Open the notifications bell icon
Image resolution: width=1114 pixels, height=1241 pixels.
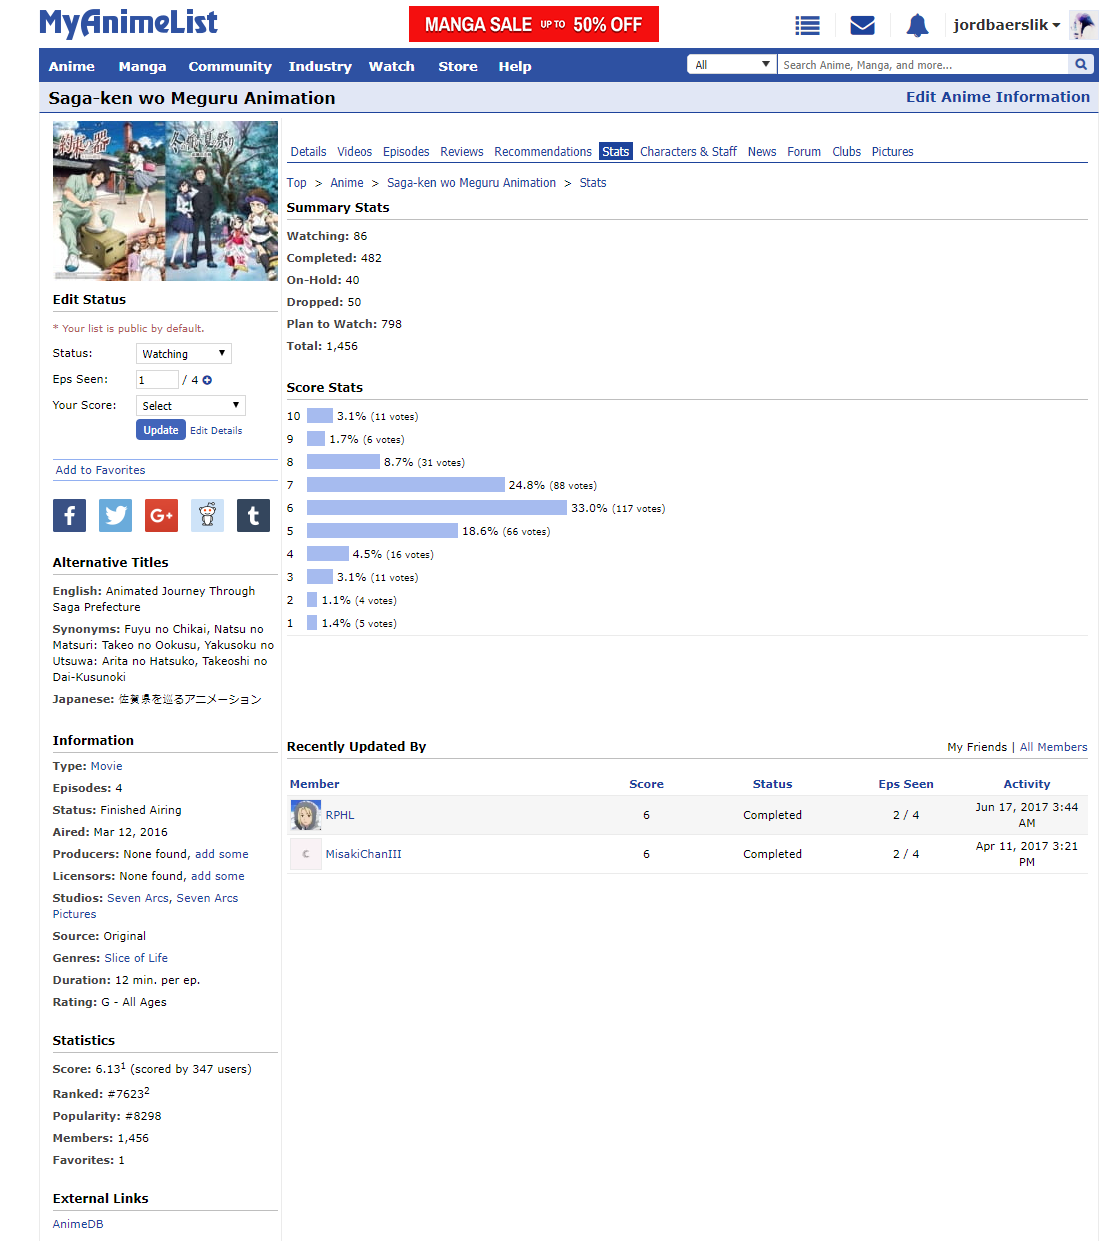pyautogui.click(x=917, y=26)
